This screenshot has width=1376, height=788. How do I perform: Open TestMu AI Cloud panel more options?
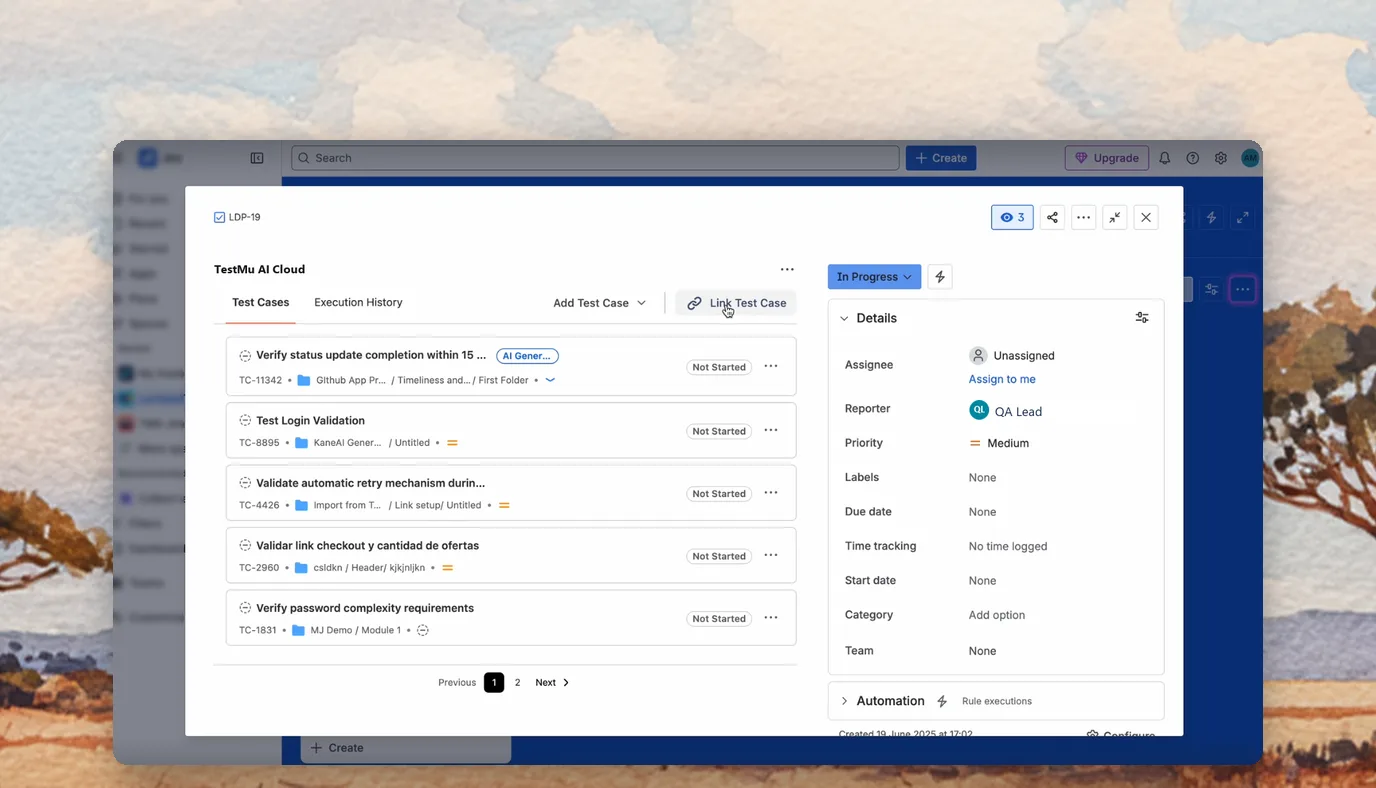787,269
